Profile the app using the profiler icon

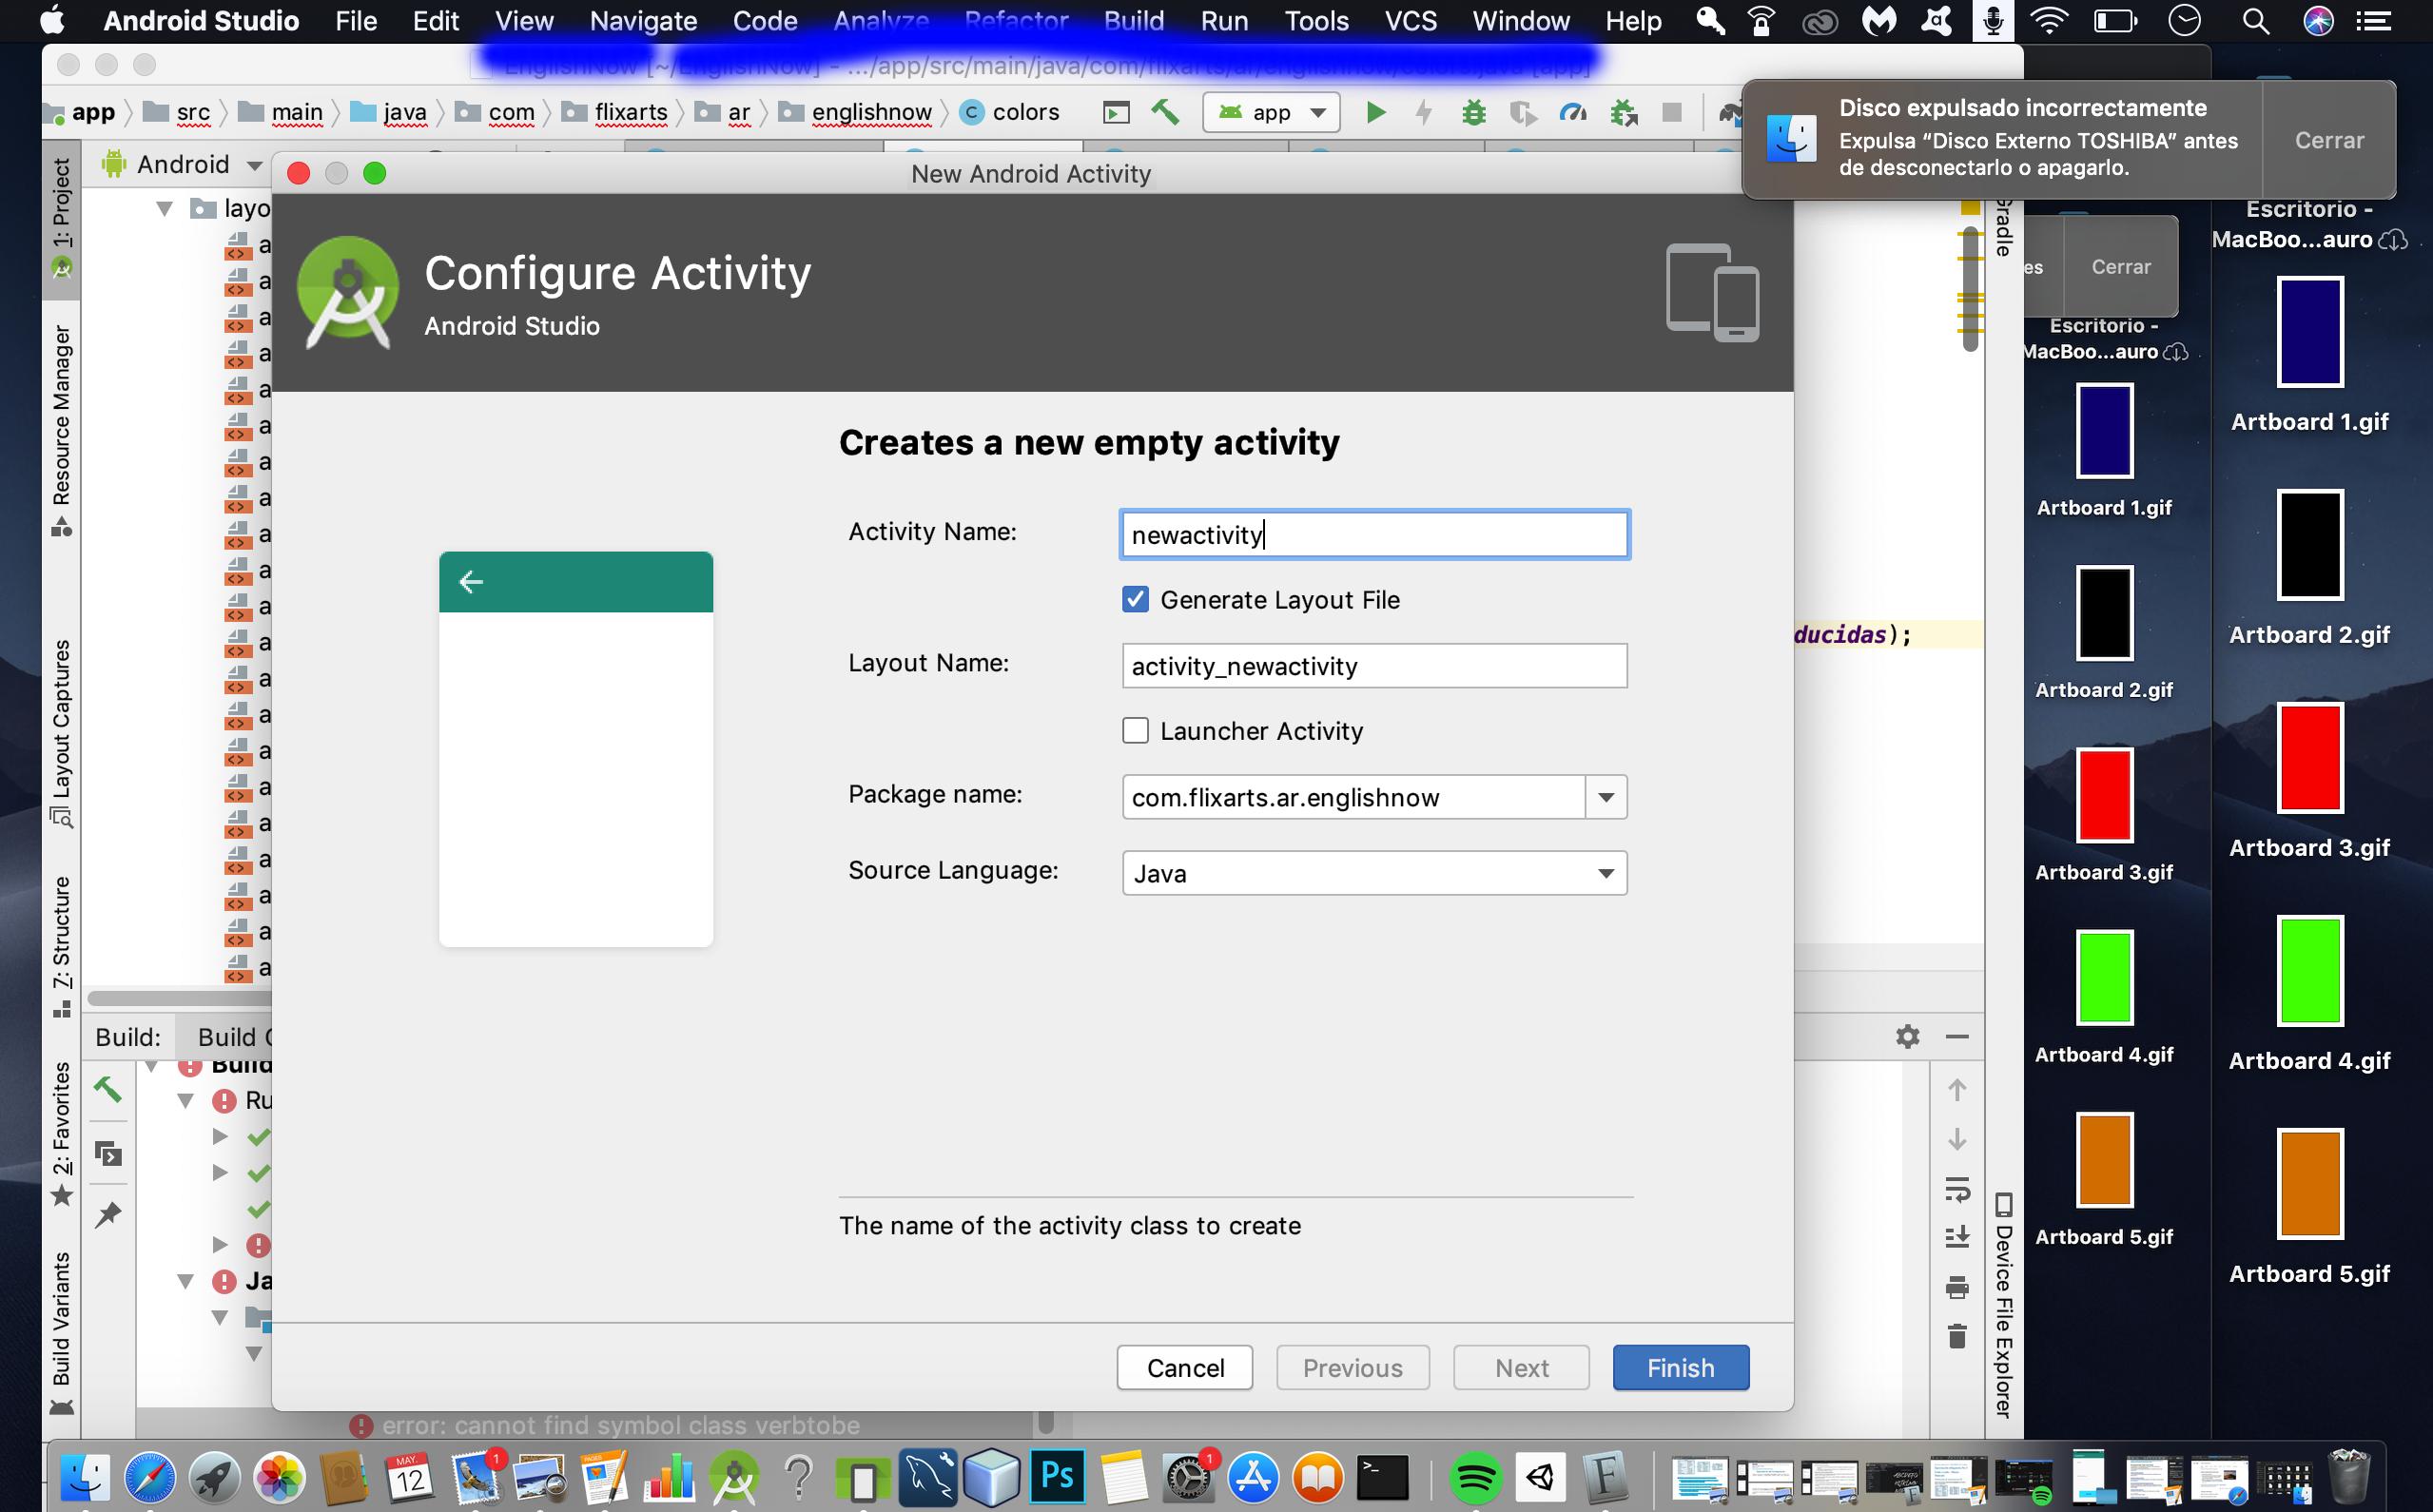click(x=1572, y=112)
